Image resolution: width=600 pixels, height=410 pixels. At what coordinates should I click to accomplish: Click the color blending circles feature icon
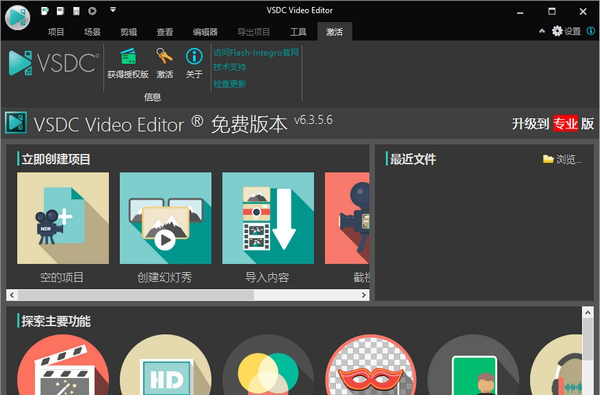point(268,364)
